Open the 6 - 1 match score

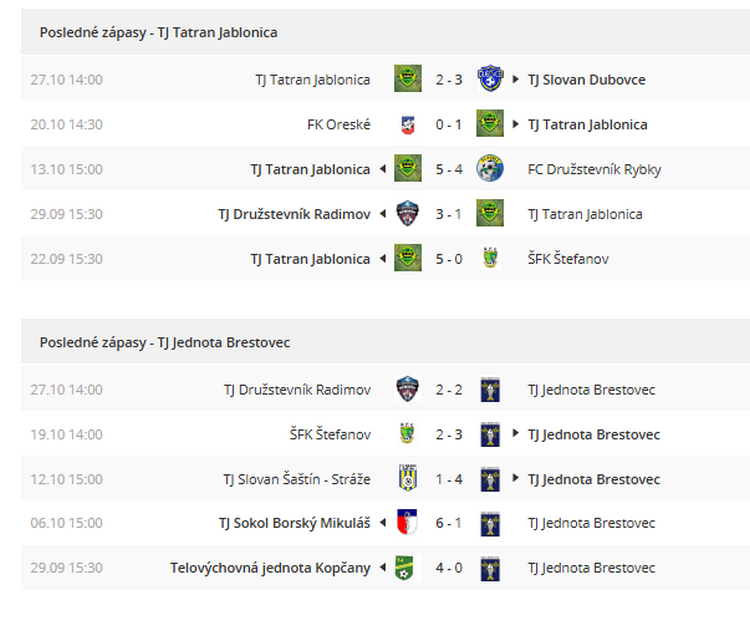pos(449,523)
